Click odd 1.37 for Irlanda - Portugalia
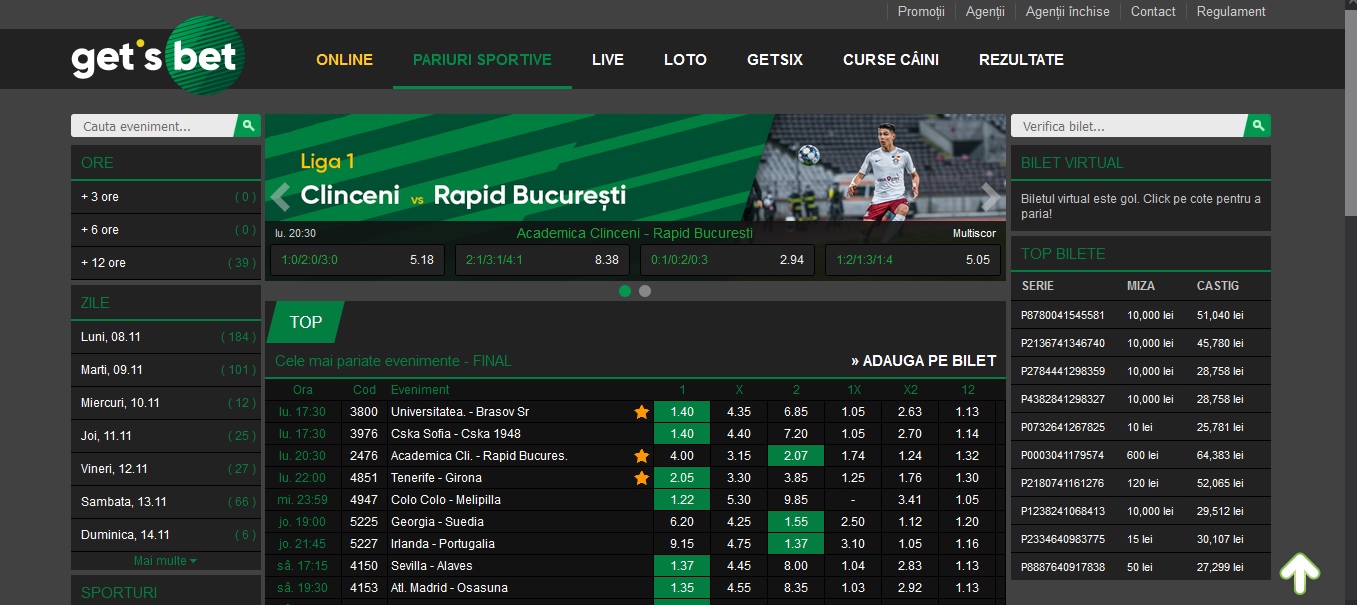1357x605 pixels. 796,544
